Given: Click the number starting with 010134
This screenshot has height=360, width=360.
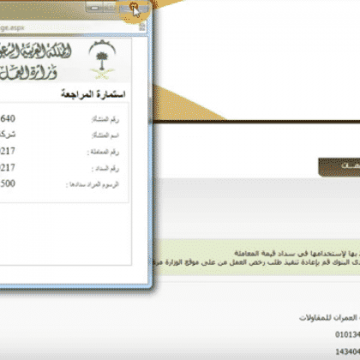Looking at the screenshot, I should [348, 334].
